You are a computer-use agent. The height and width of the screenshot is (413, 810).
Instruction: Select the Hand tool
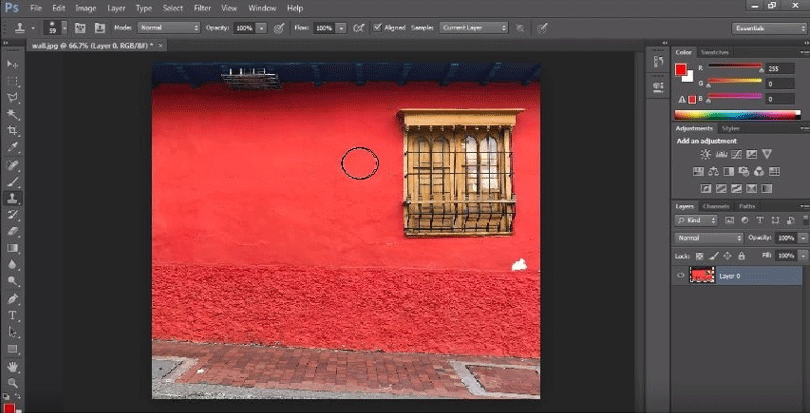click(12, 366)
